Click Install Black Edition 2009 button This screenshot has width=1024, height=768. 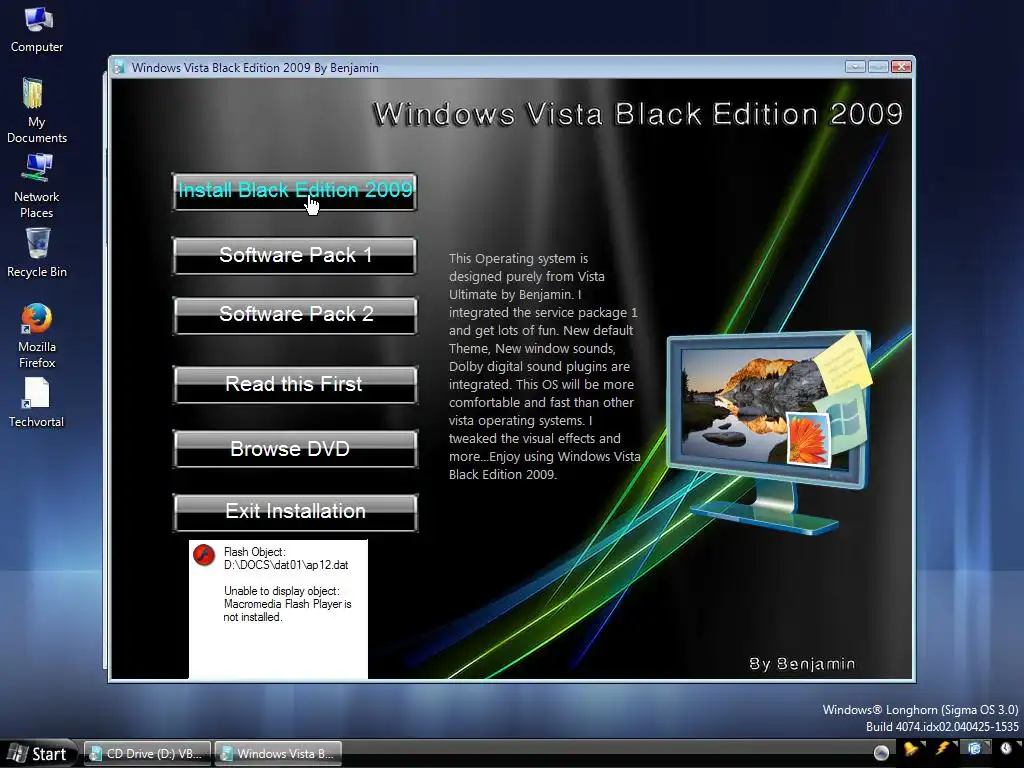[295, 191]
